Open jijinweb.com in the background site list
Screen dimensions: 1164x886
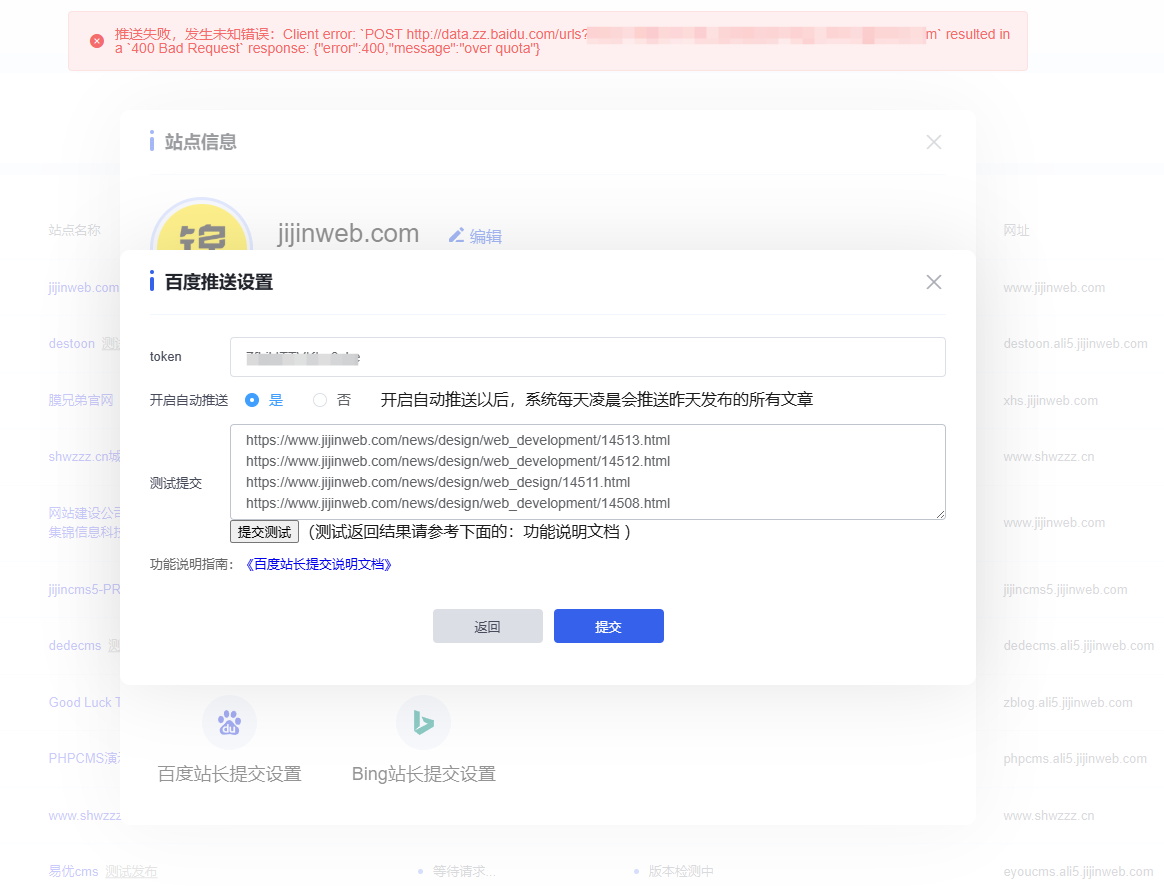coord(84,288)
